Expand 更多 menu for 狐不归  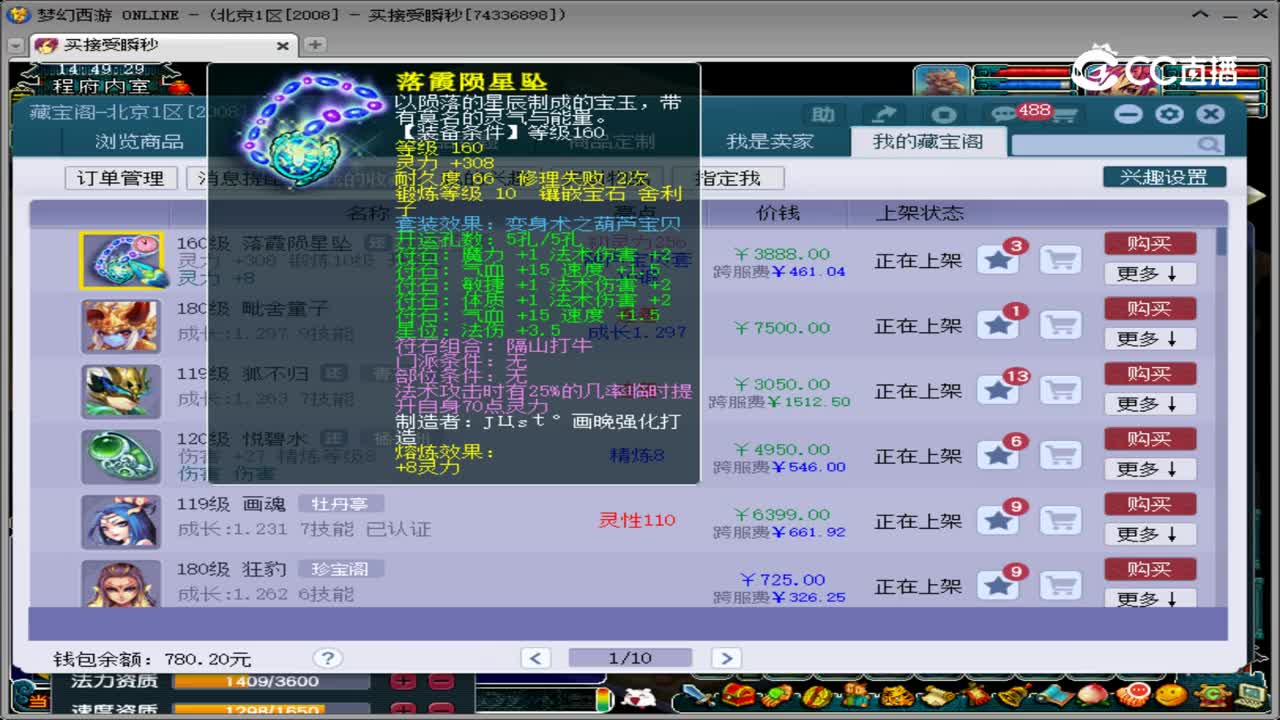point(1150,404)
